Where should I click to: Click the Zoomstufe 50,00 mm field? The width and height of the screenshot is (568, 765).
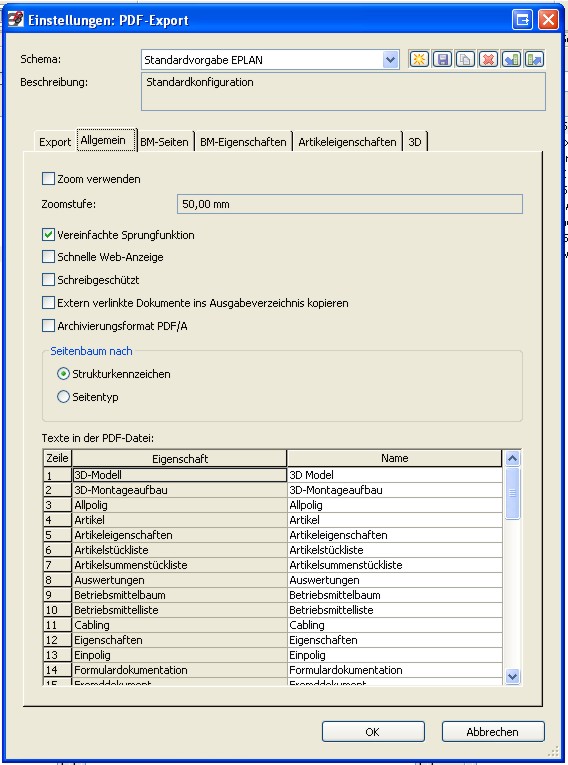click(349, 204)
